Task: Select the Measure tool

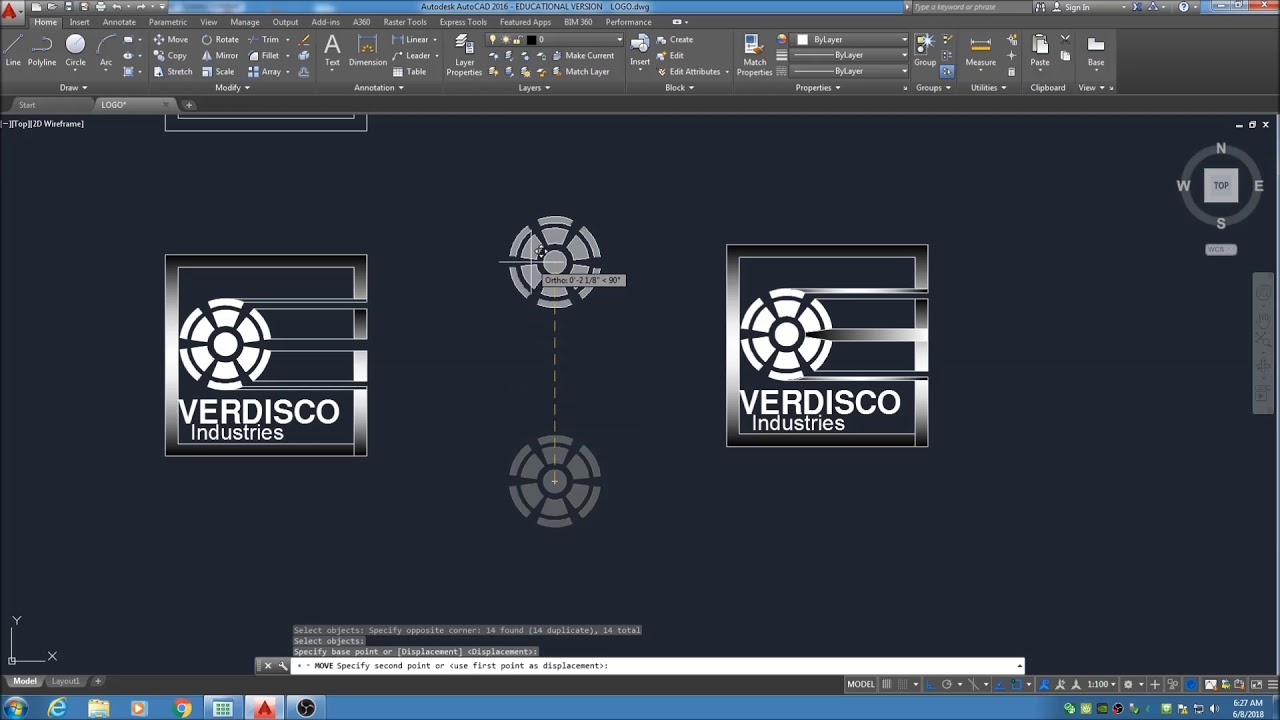Action: pyautogui.click(x=980, y=50)
